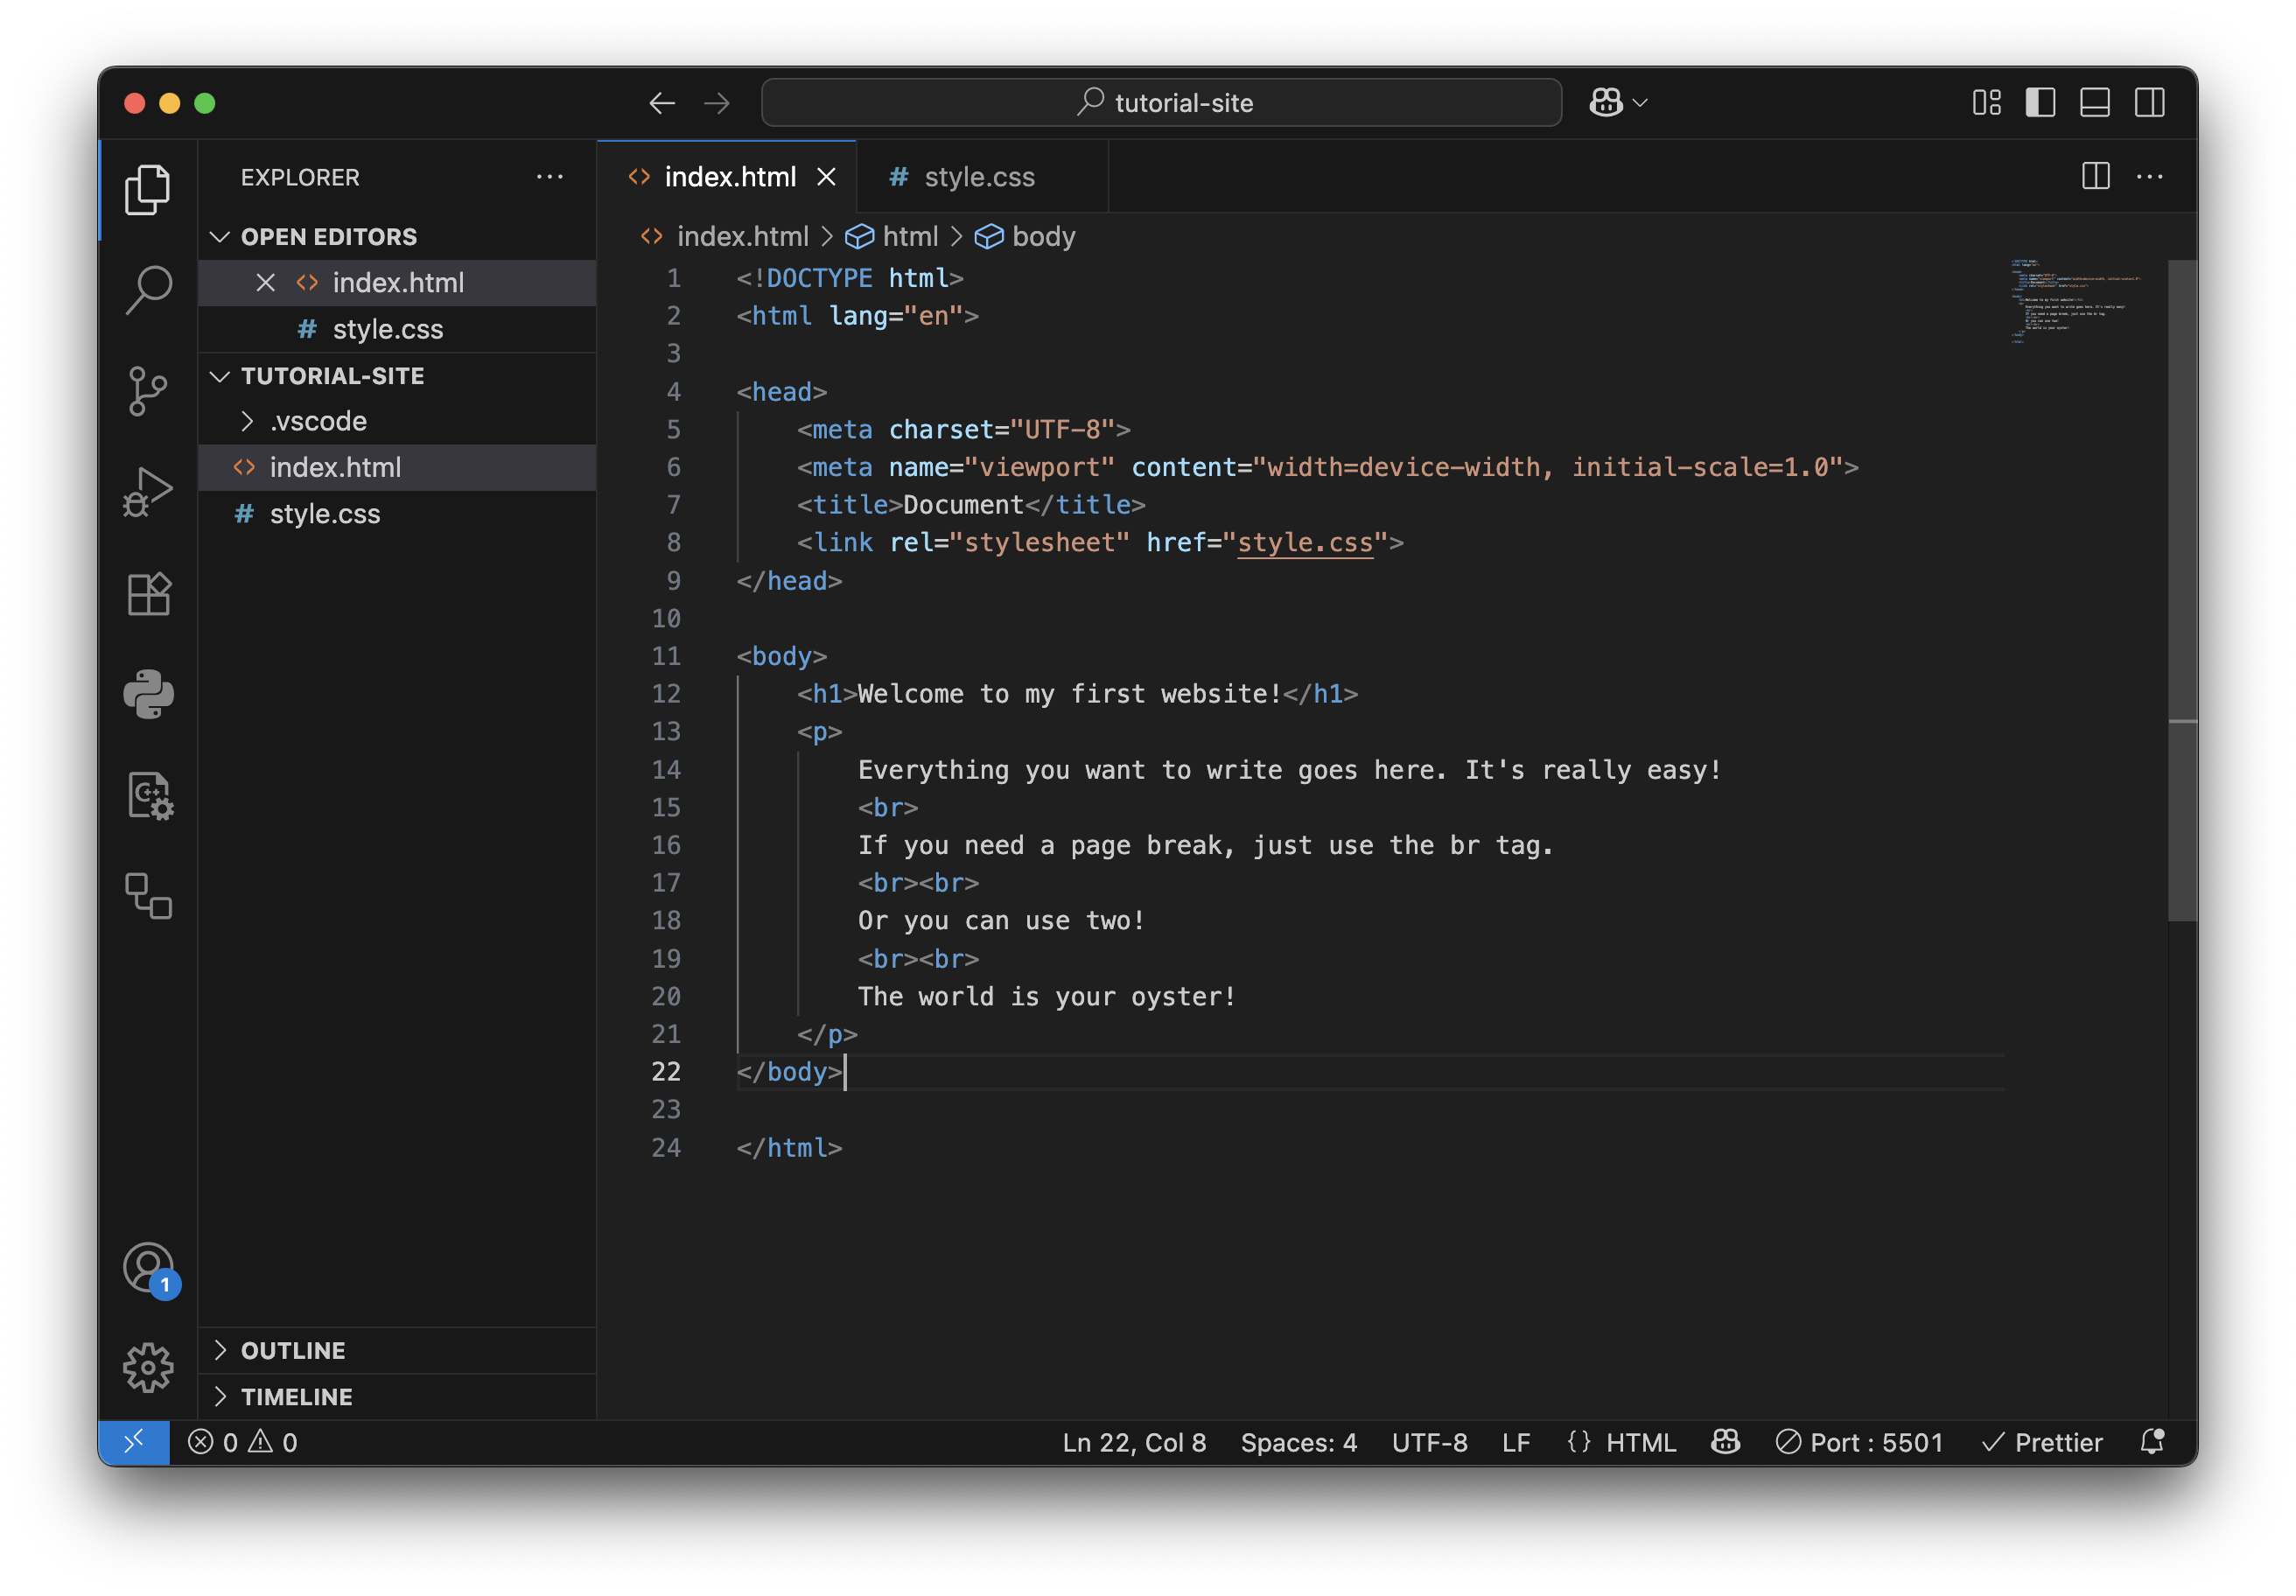The height and width of the screenshot is (1596, 2296).
Task: Close the index.html editor tab
Action: [826, 177]
